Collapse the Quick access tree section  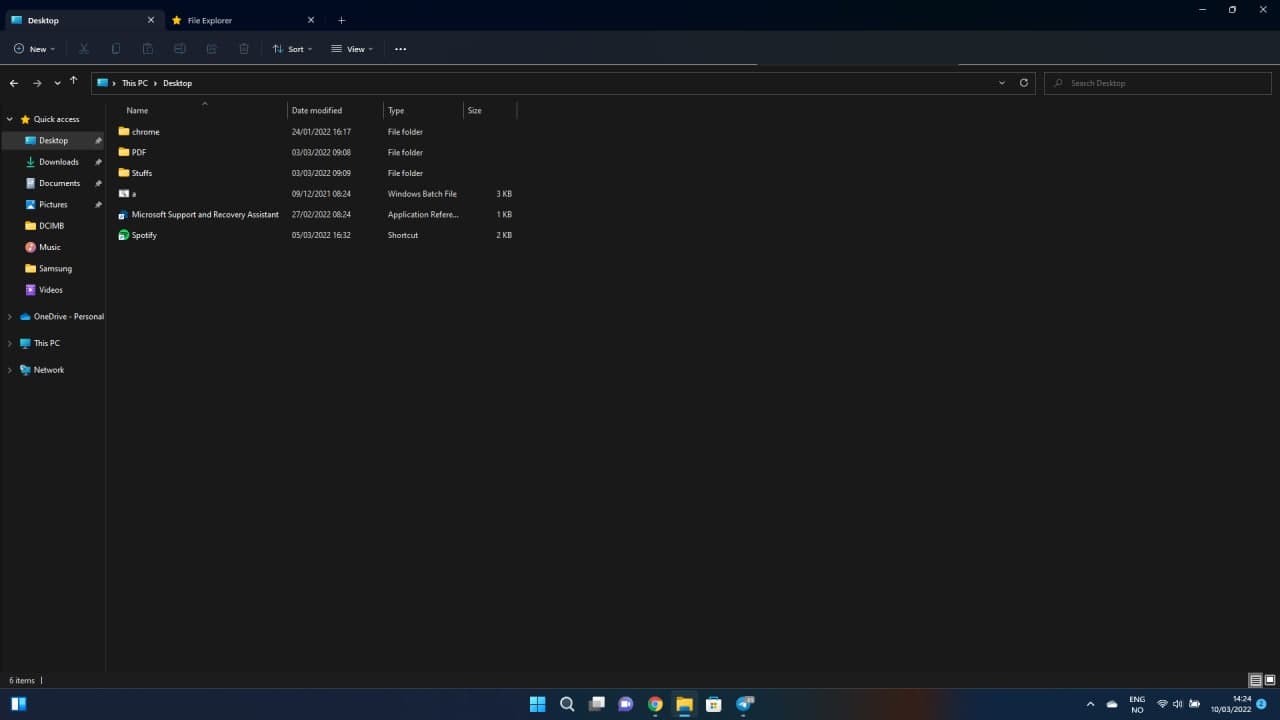coord(10,119)
